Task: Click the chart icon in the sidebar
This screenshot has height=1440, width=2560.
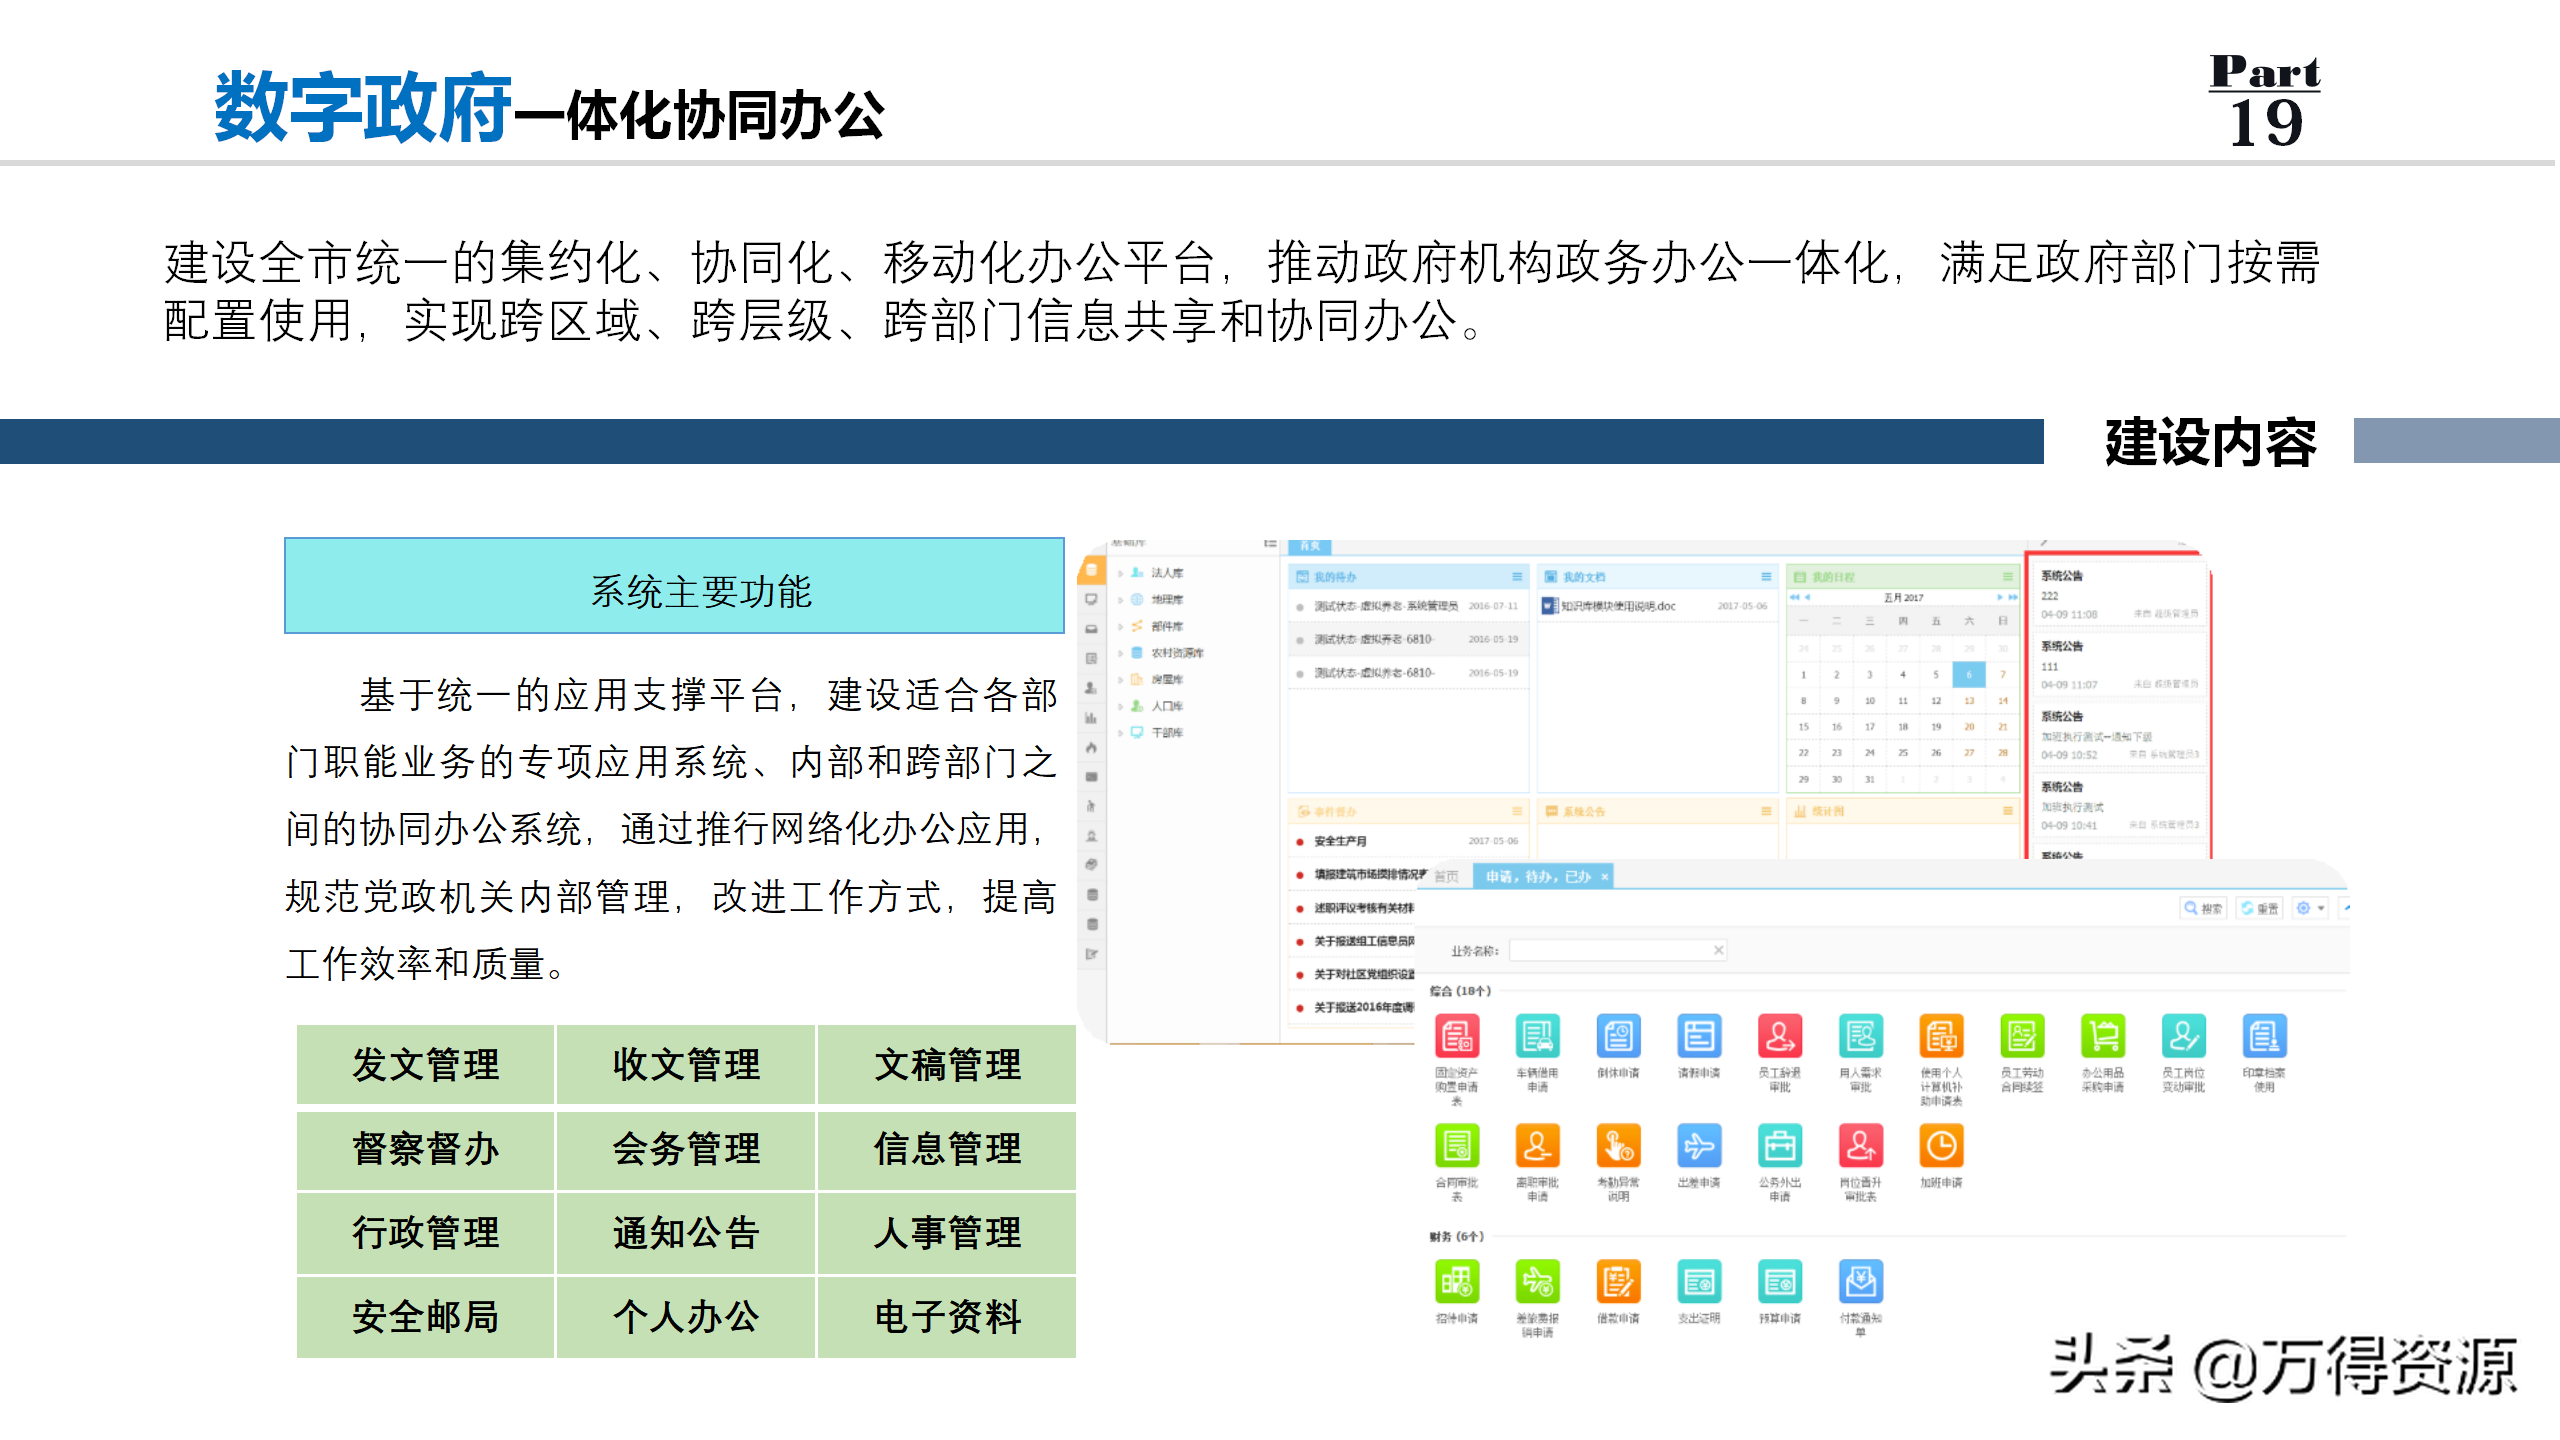Action: click(1091, 718)
